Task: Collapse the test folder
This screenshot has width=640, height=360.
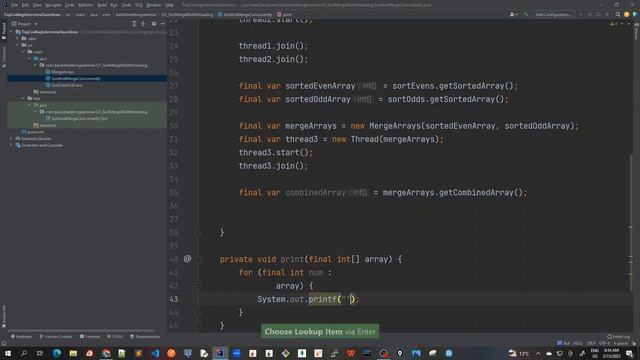Action: (24, 98)
